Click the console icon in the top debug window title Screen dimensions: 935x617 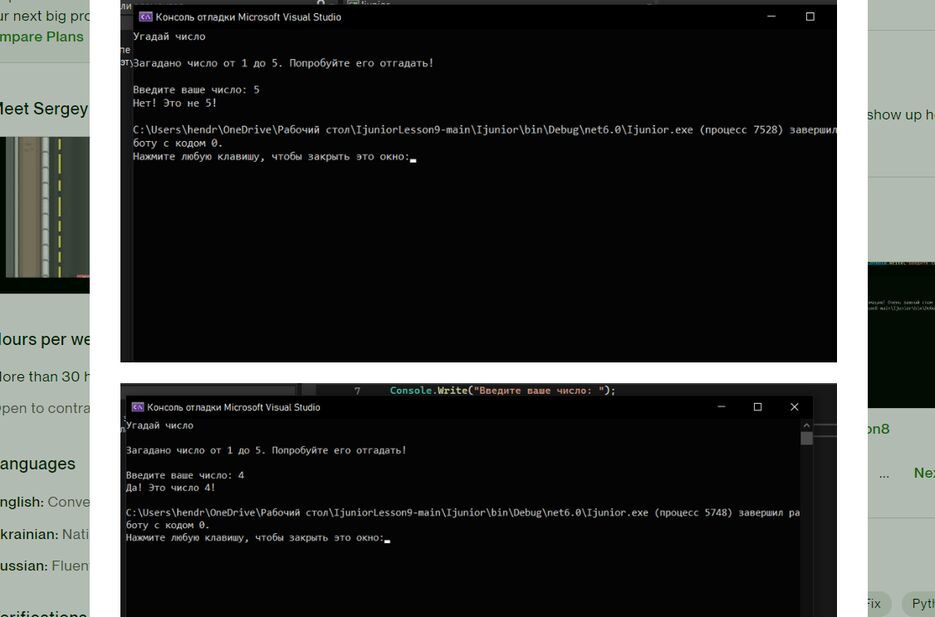(145, 17)
